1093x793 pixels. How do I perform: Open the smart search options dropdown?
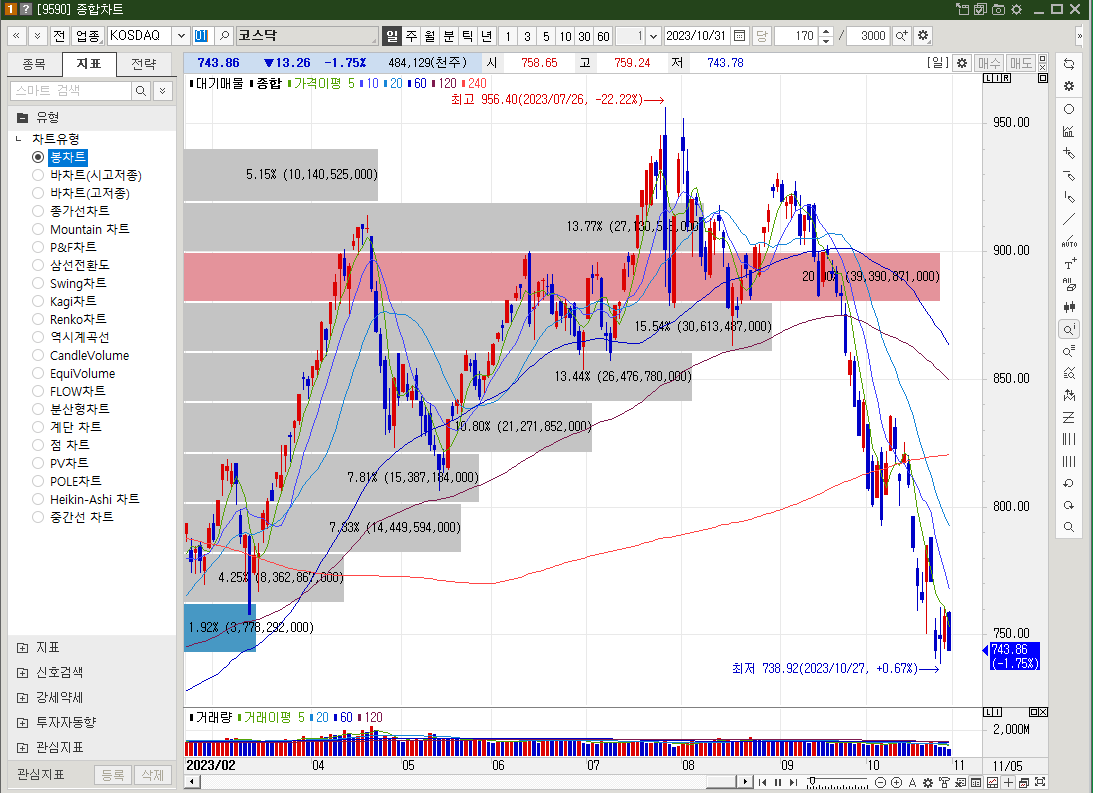coord(162,91)
